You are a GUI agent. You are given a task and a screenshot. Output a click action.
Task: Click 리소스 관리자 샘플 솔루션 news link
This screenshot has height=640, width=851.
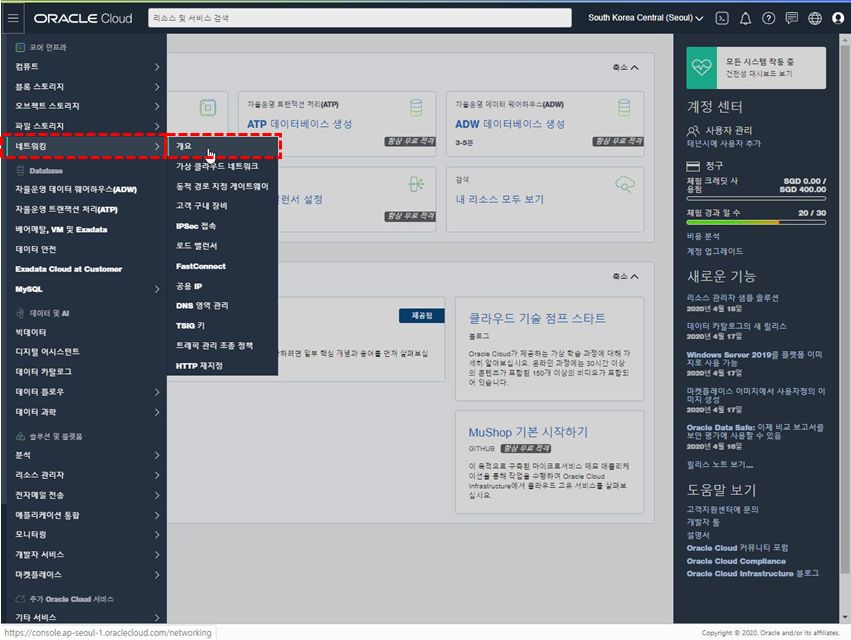[x=732, y=298]
